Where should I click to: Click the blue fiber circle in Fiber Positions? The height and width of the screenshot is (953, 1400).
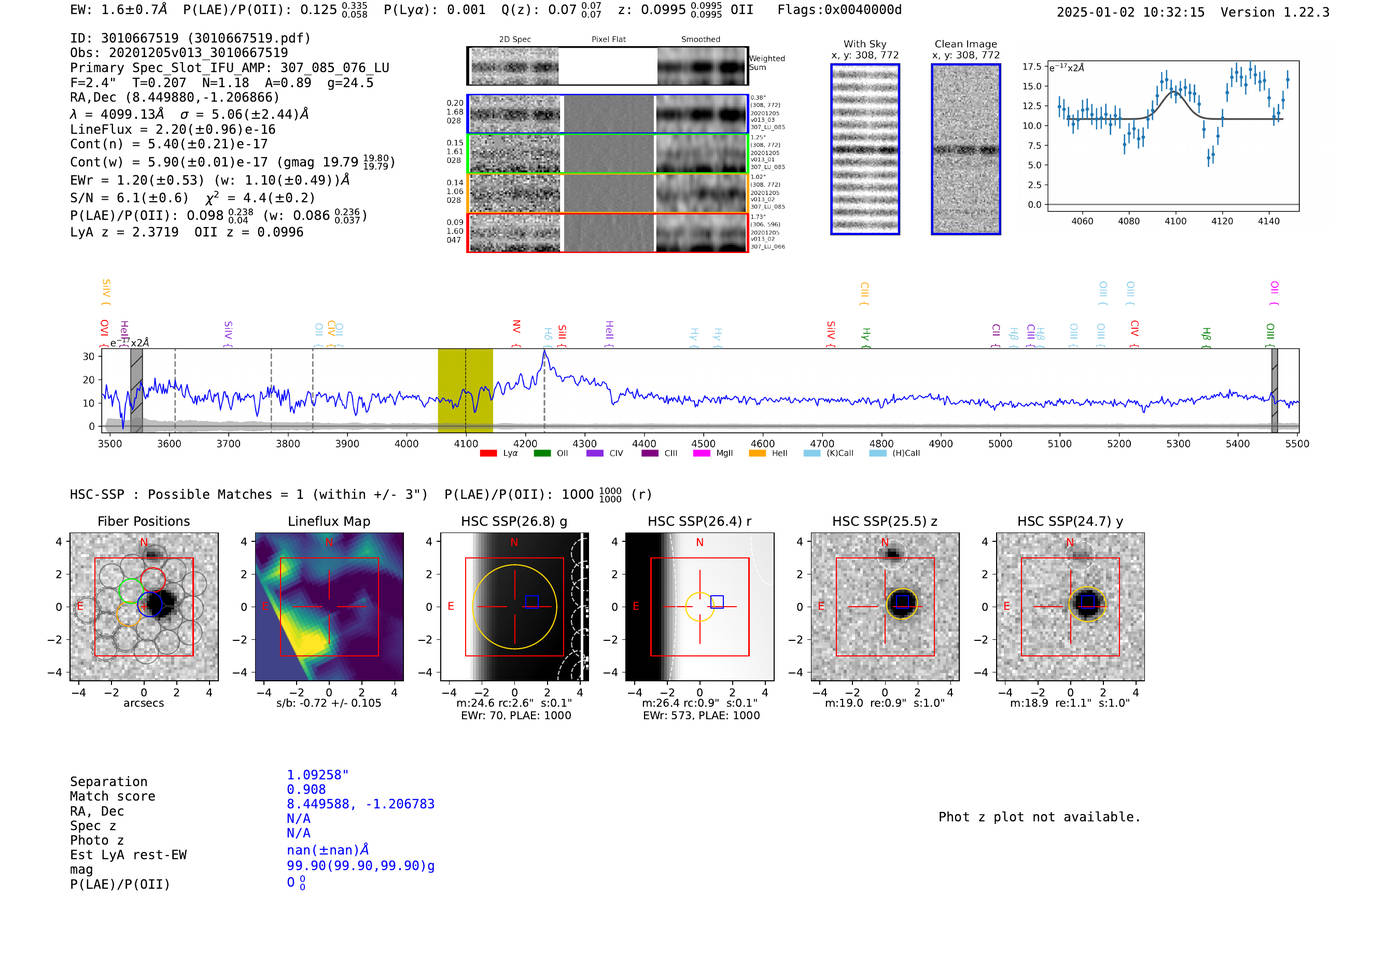point(150,604)
